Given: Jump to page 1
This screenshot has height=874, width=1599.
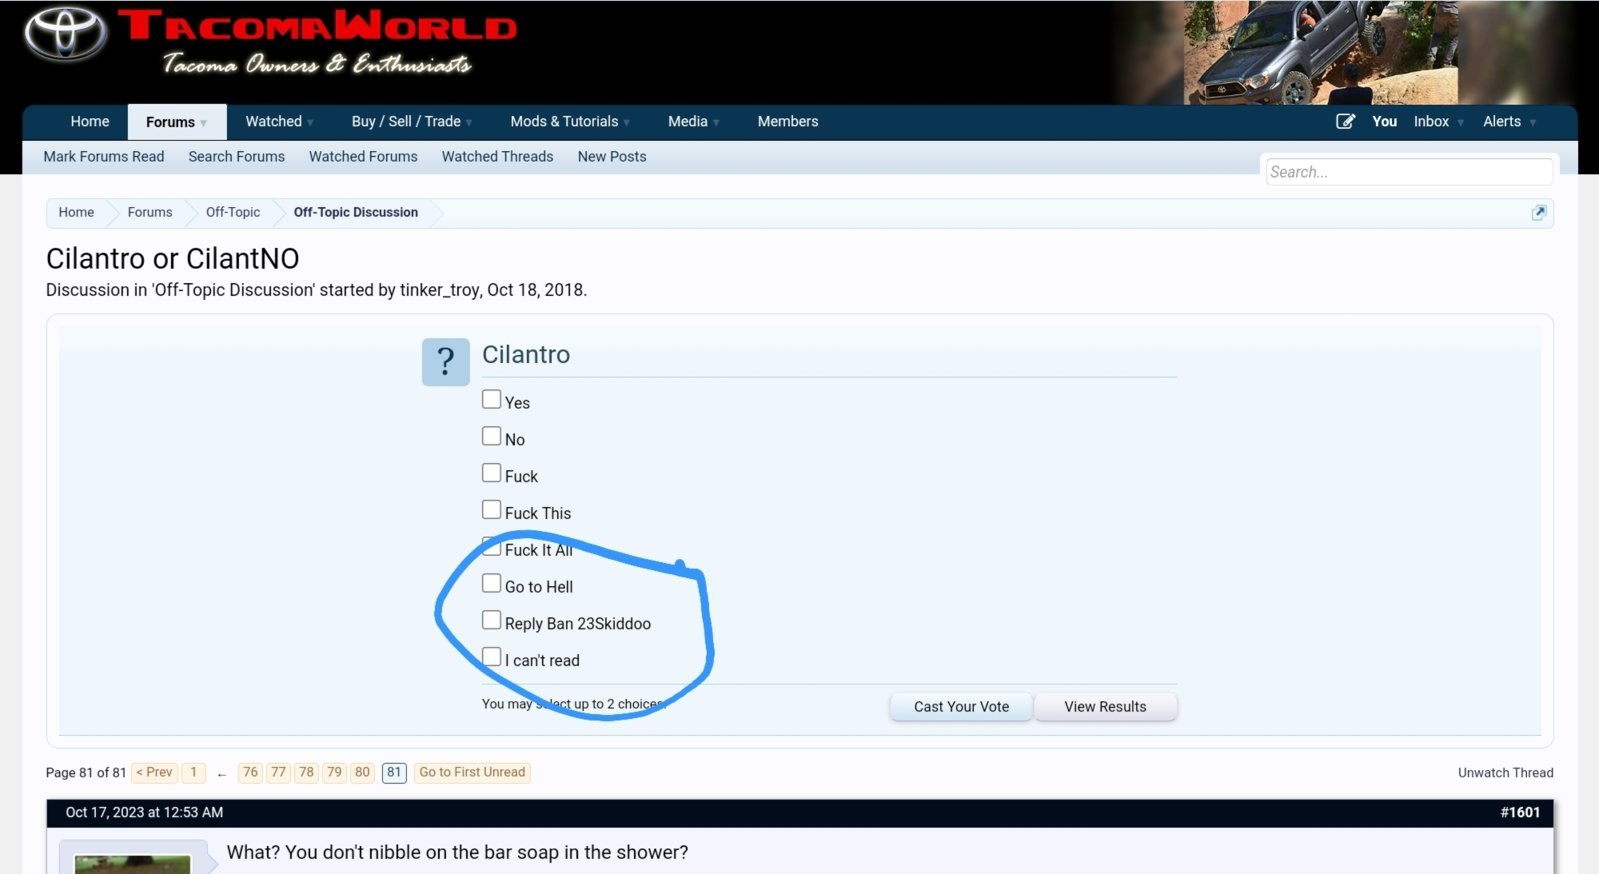Looking at the screenshot, I should (194, 772).
